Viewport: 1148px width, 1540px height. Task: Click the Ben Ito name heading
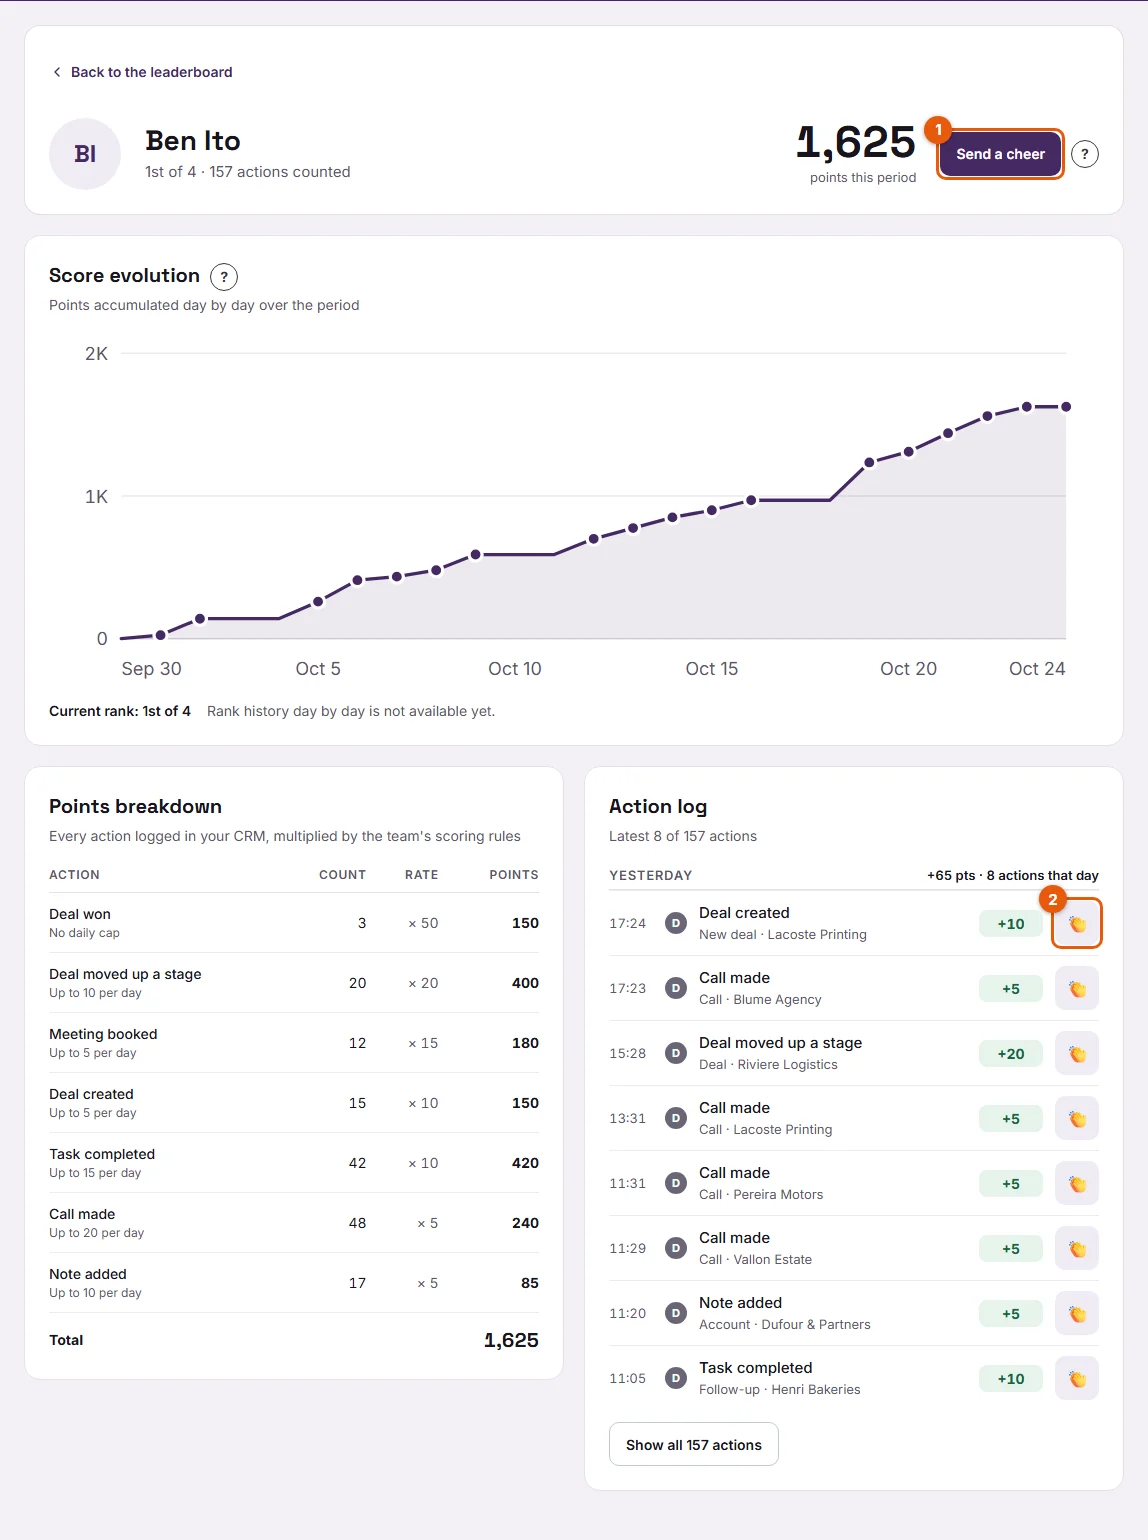[x=193, y=141]
